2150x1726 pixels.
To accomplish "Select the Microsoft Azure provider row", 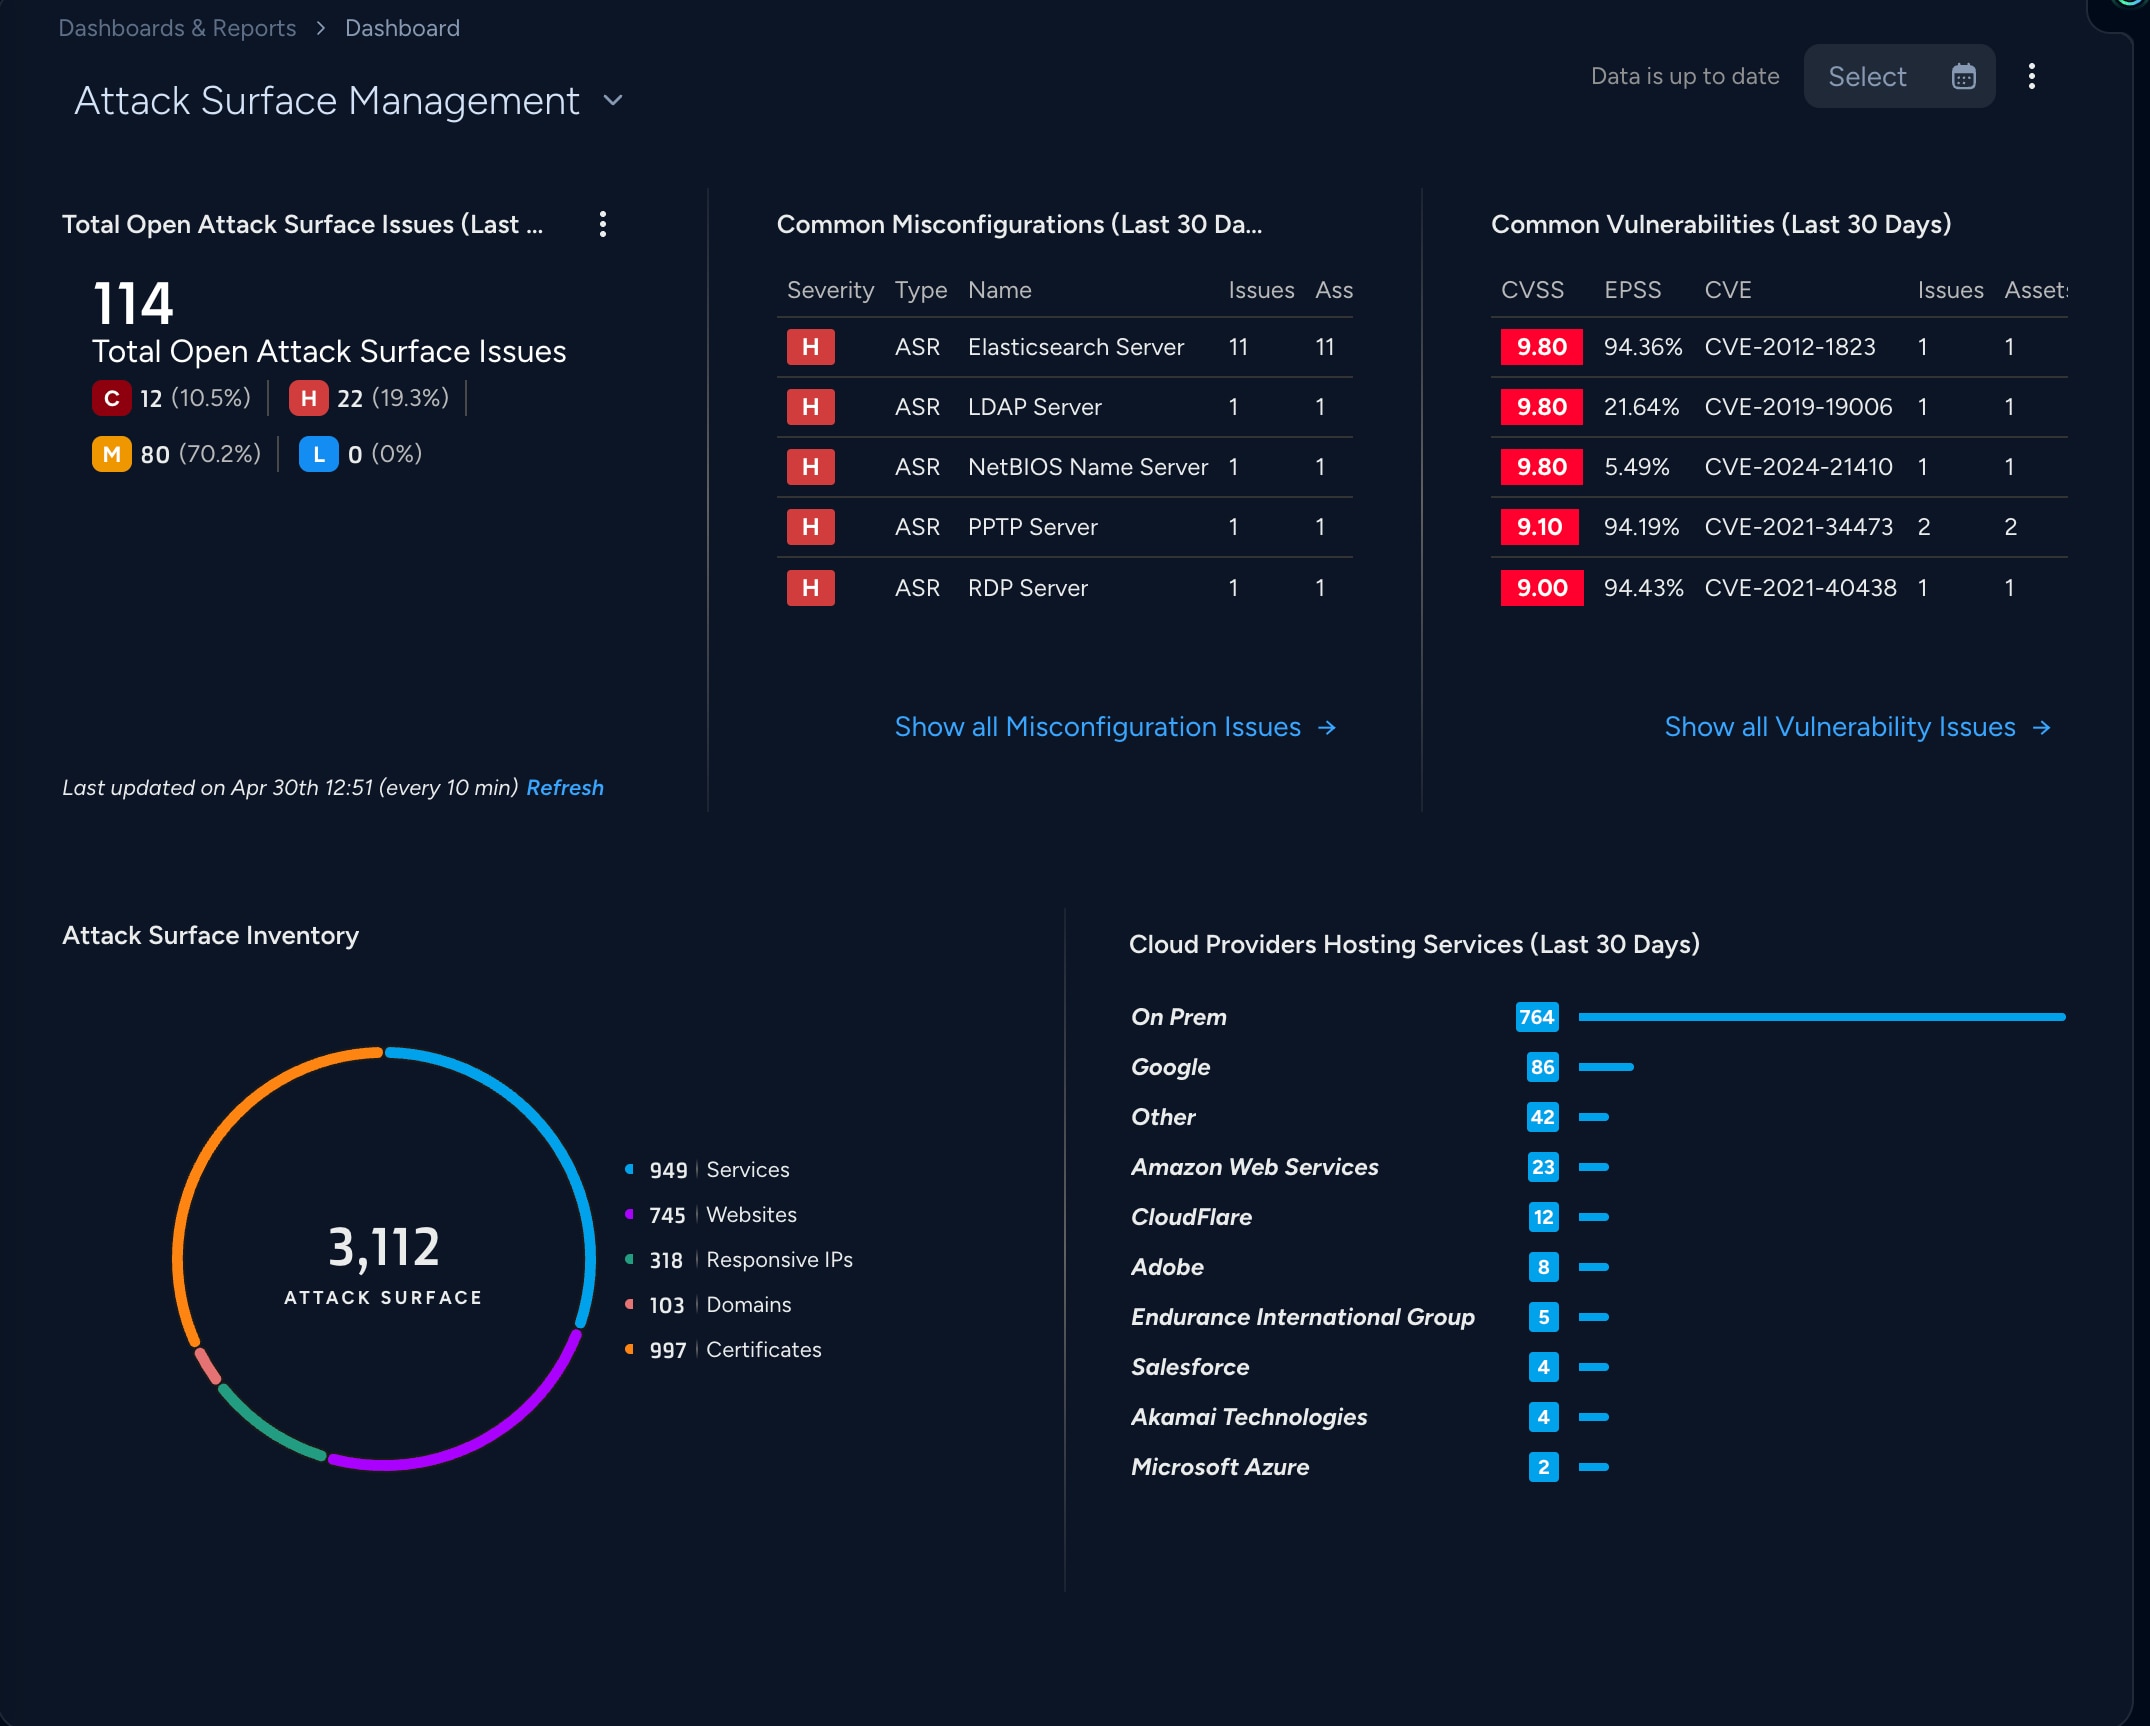I will (x=1597, y=1467).
